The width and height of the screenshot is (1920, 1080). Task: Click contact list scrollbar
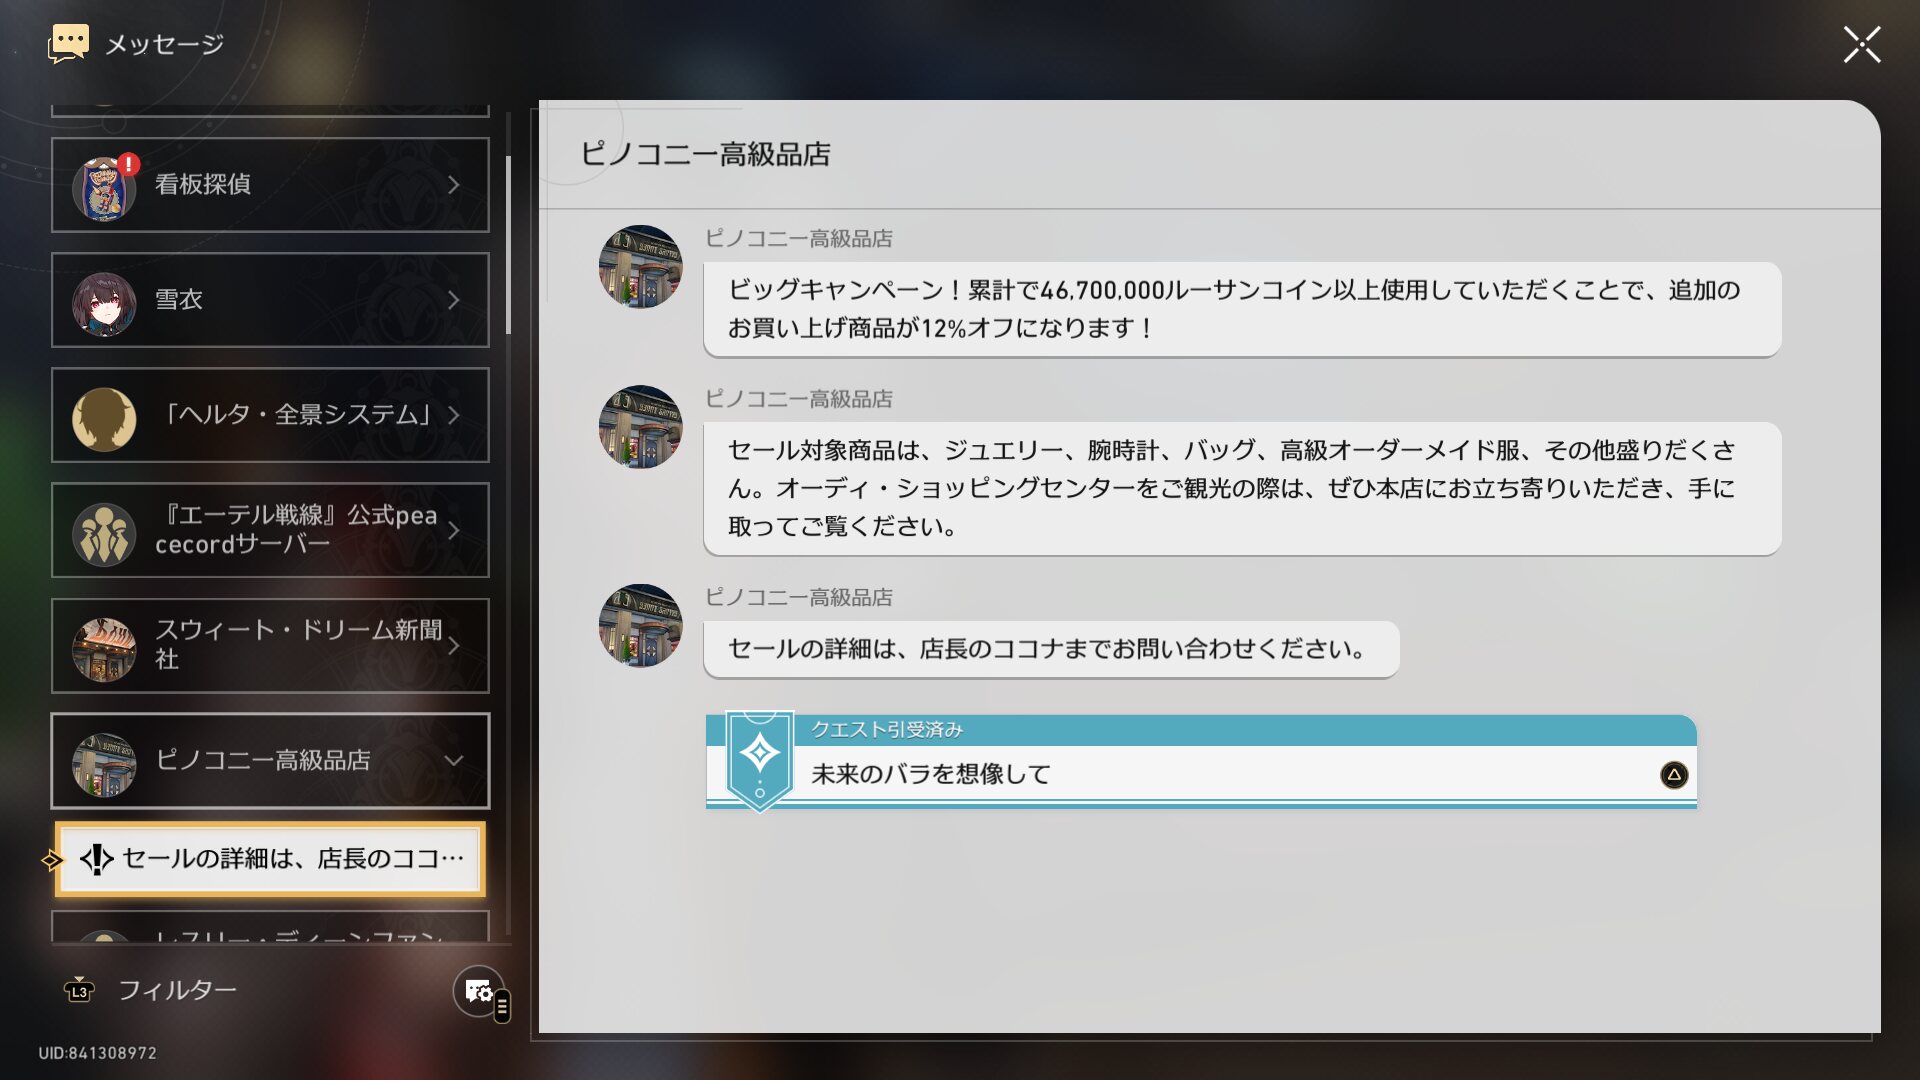pos(509,245)
